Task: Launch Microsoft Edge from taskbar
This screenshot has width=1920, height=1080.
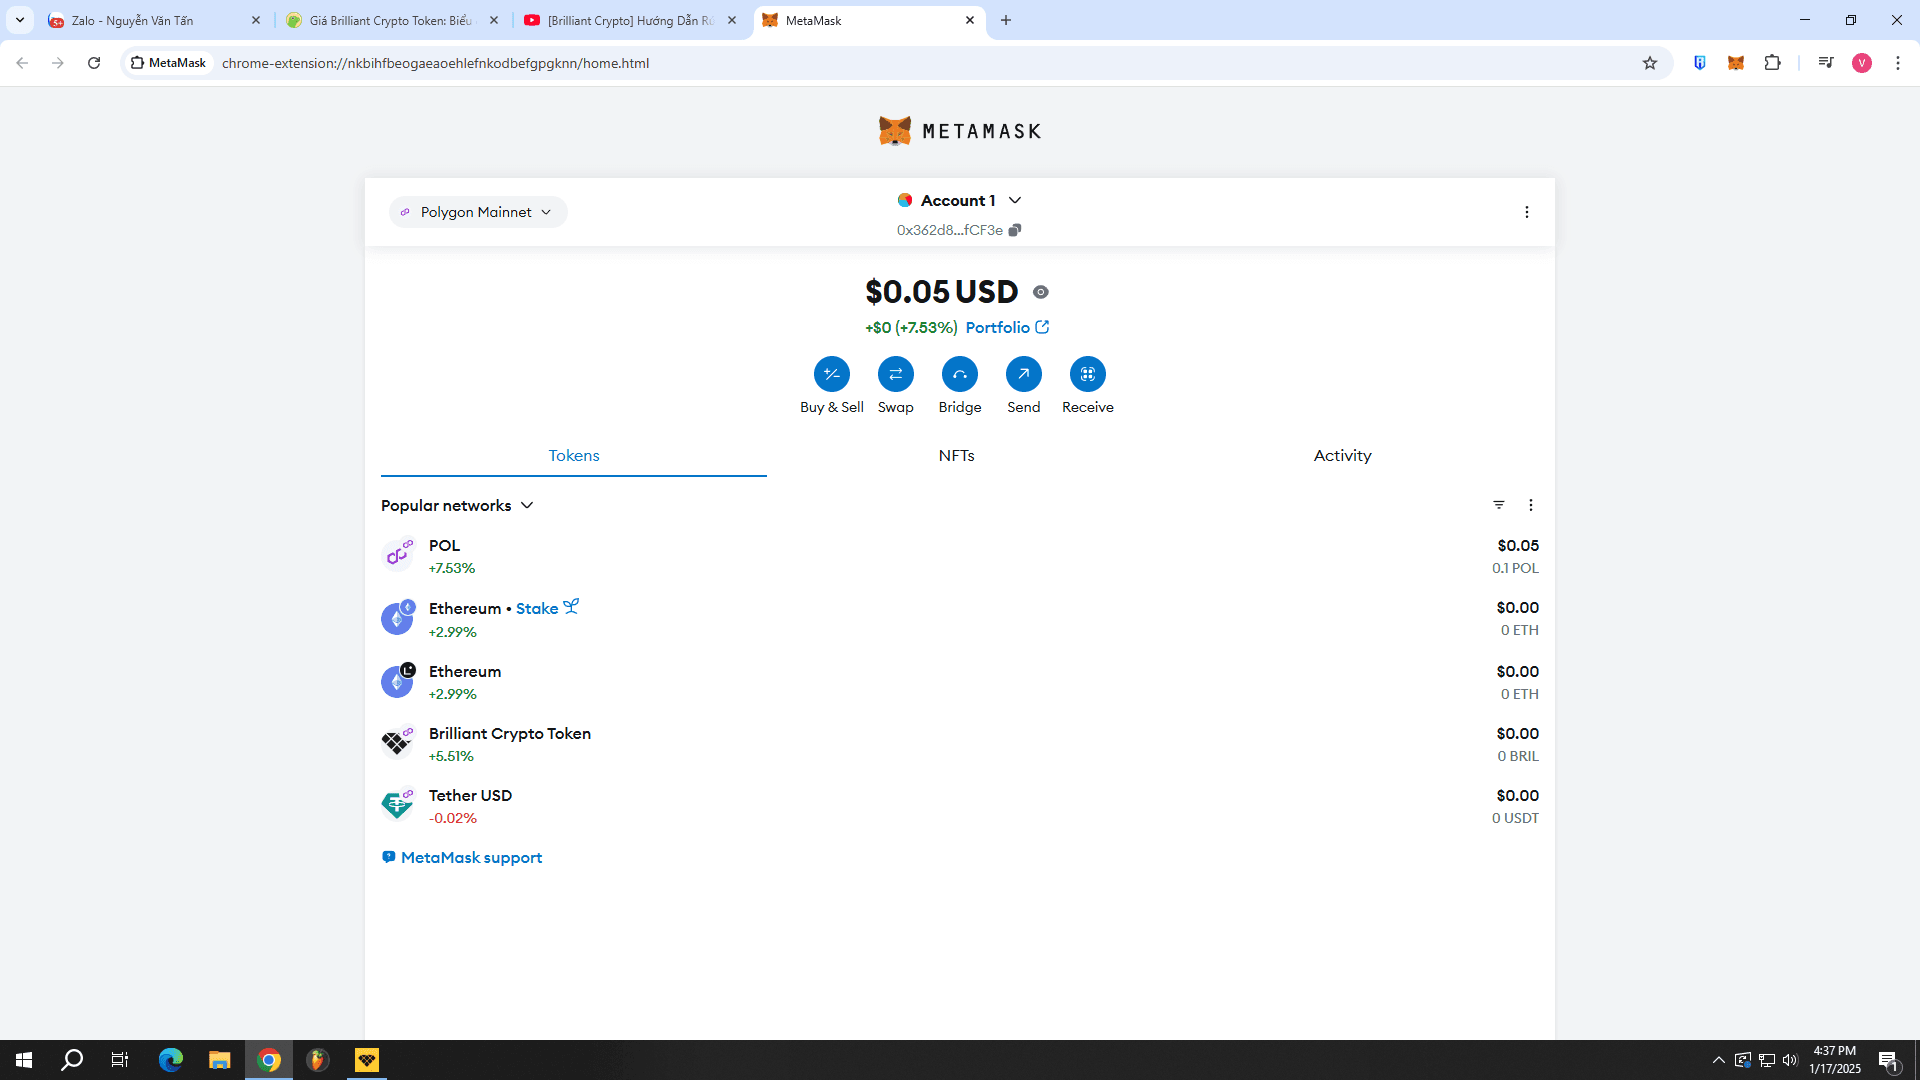Action: point(171,1060)
